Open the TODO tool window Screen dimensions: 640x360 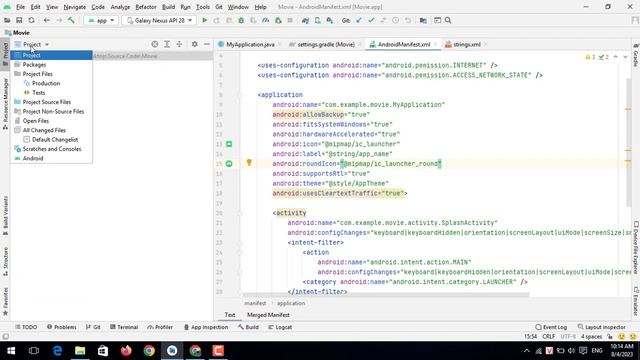[x=26, y=327]
